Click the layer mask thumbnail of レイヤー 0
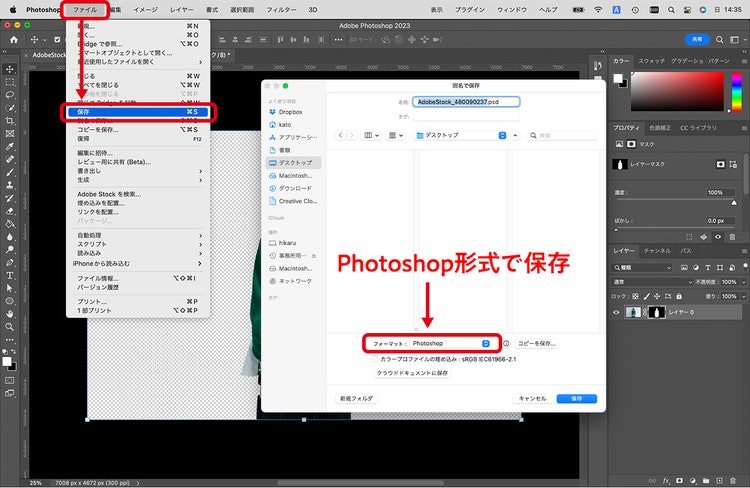This screenshot has height=488, width=750. 656,312
